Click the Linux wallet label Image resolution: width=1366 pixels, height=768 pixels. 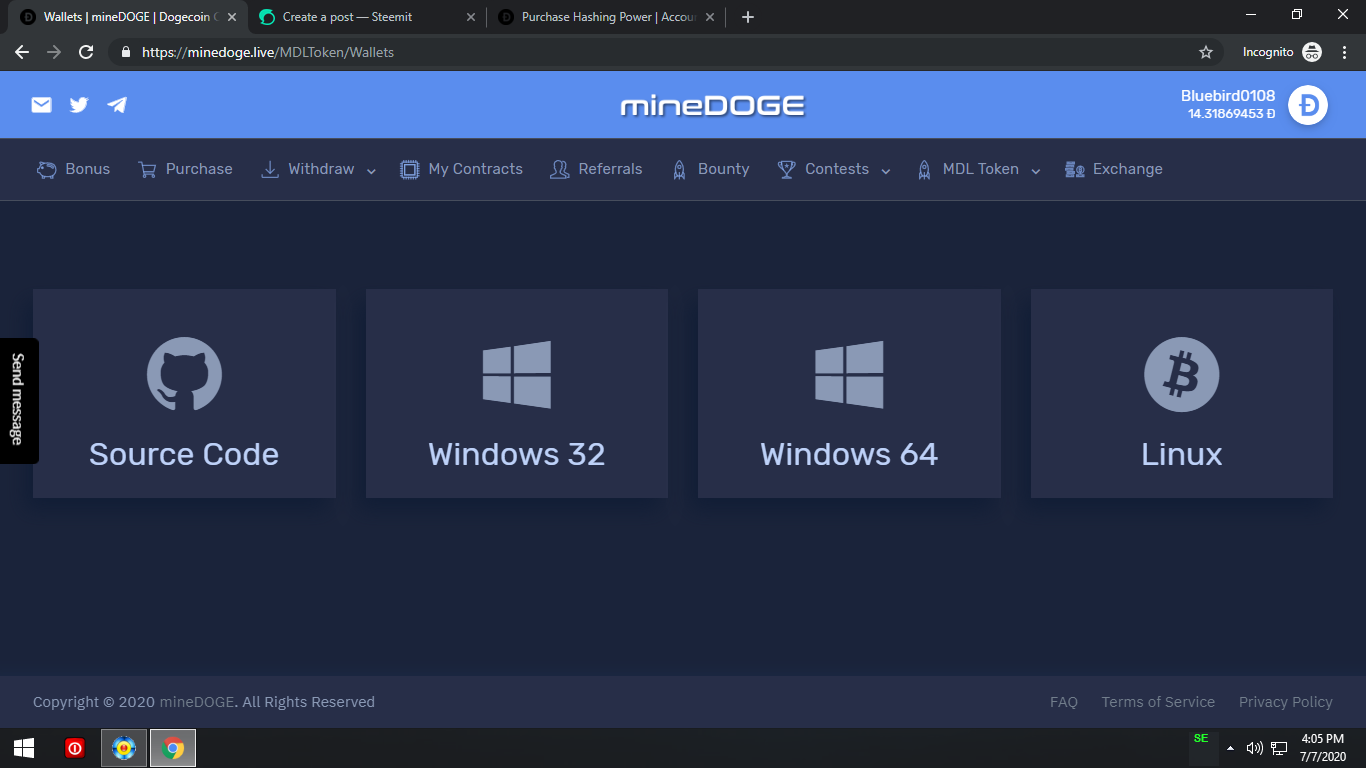[1182, 454]
